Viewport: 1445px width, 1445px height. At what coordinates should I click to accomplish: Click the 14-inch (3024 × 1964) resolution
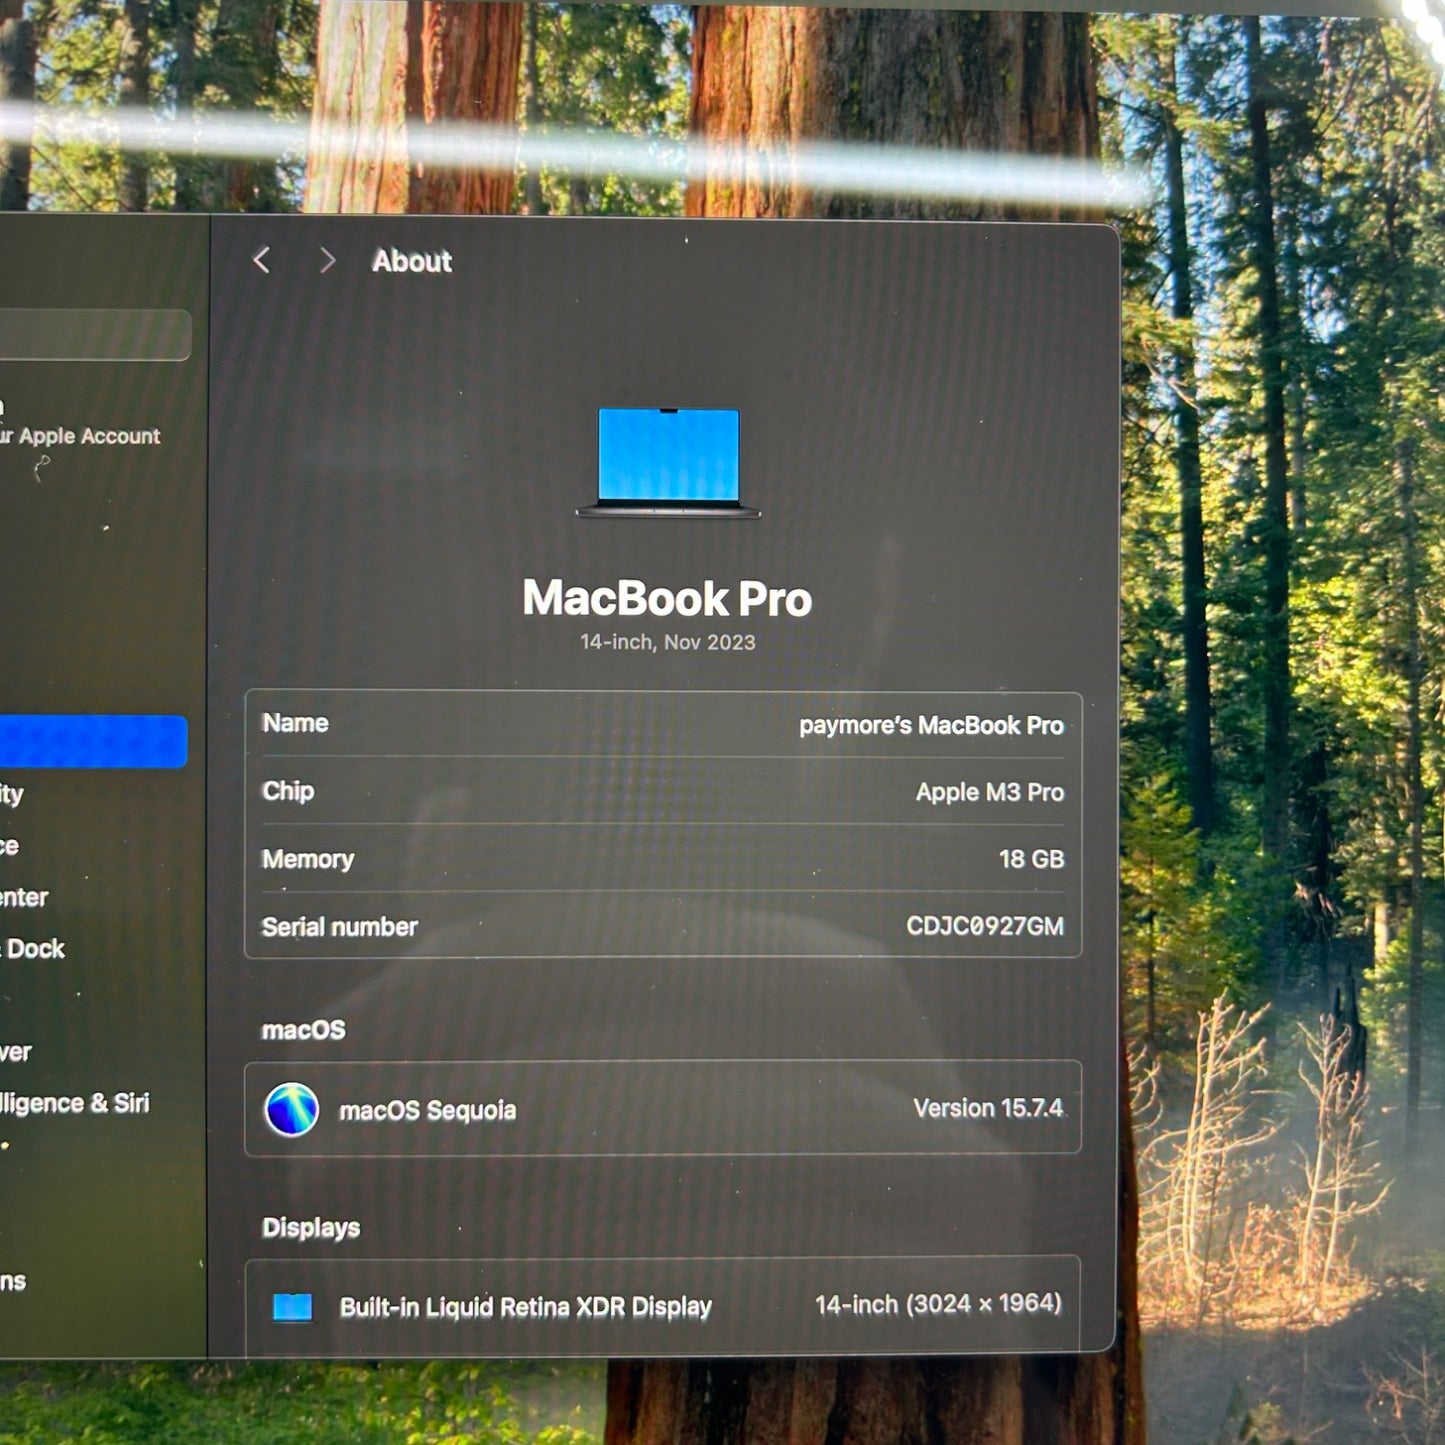[x=938, y=1304]
